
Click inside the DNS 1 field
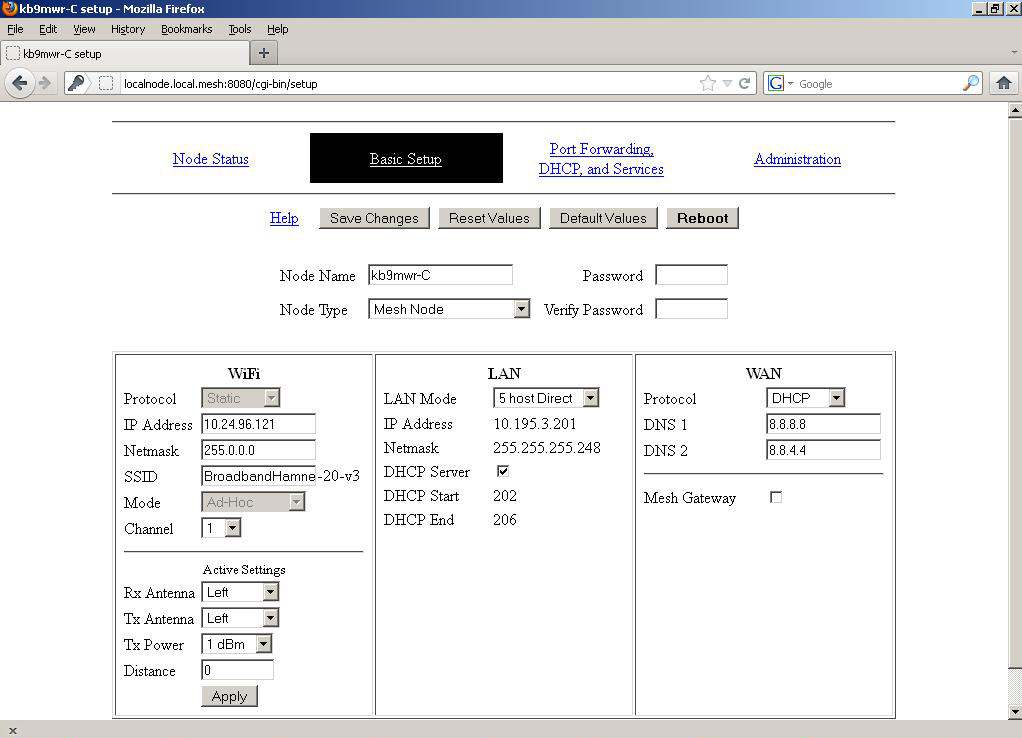click(x=823, y=424)
